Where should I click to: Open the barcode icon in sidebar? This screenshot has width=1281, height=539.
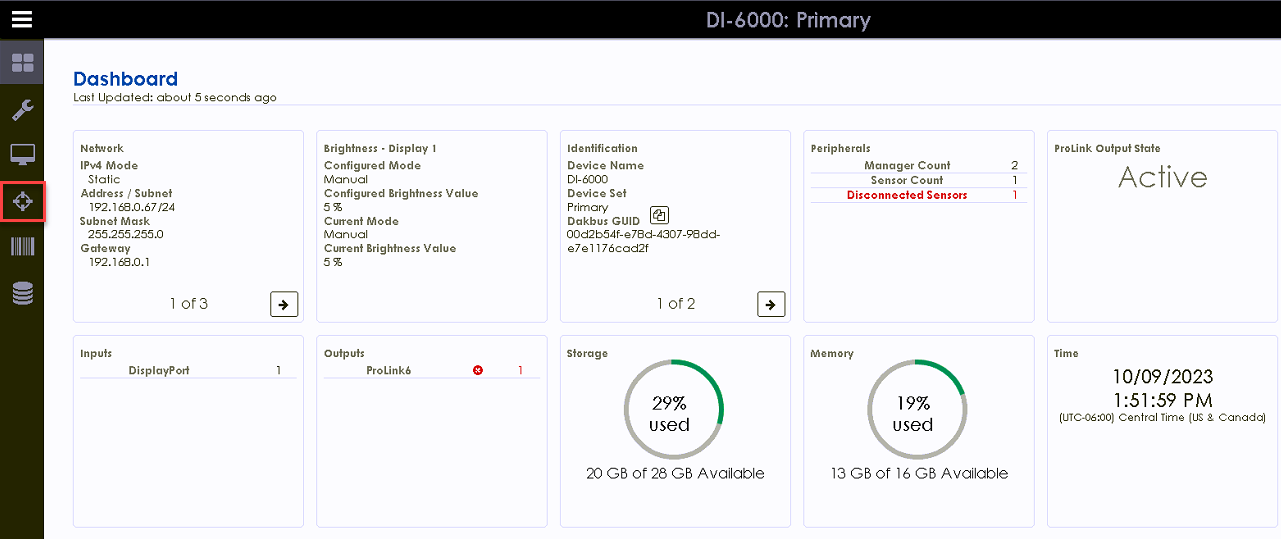[x=22, y=247]
